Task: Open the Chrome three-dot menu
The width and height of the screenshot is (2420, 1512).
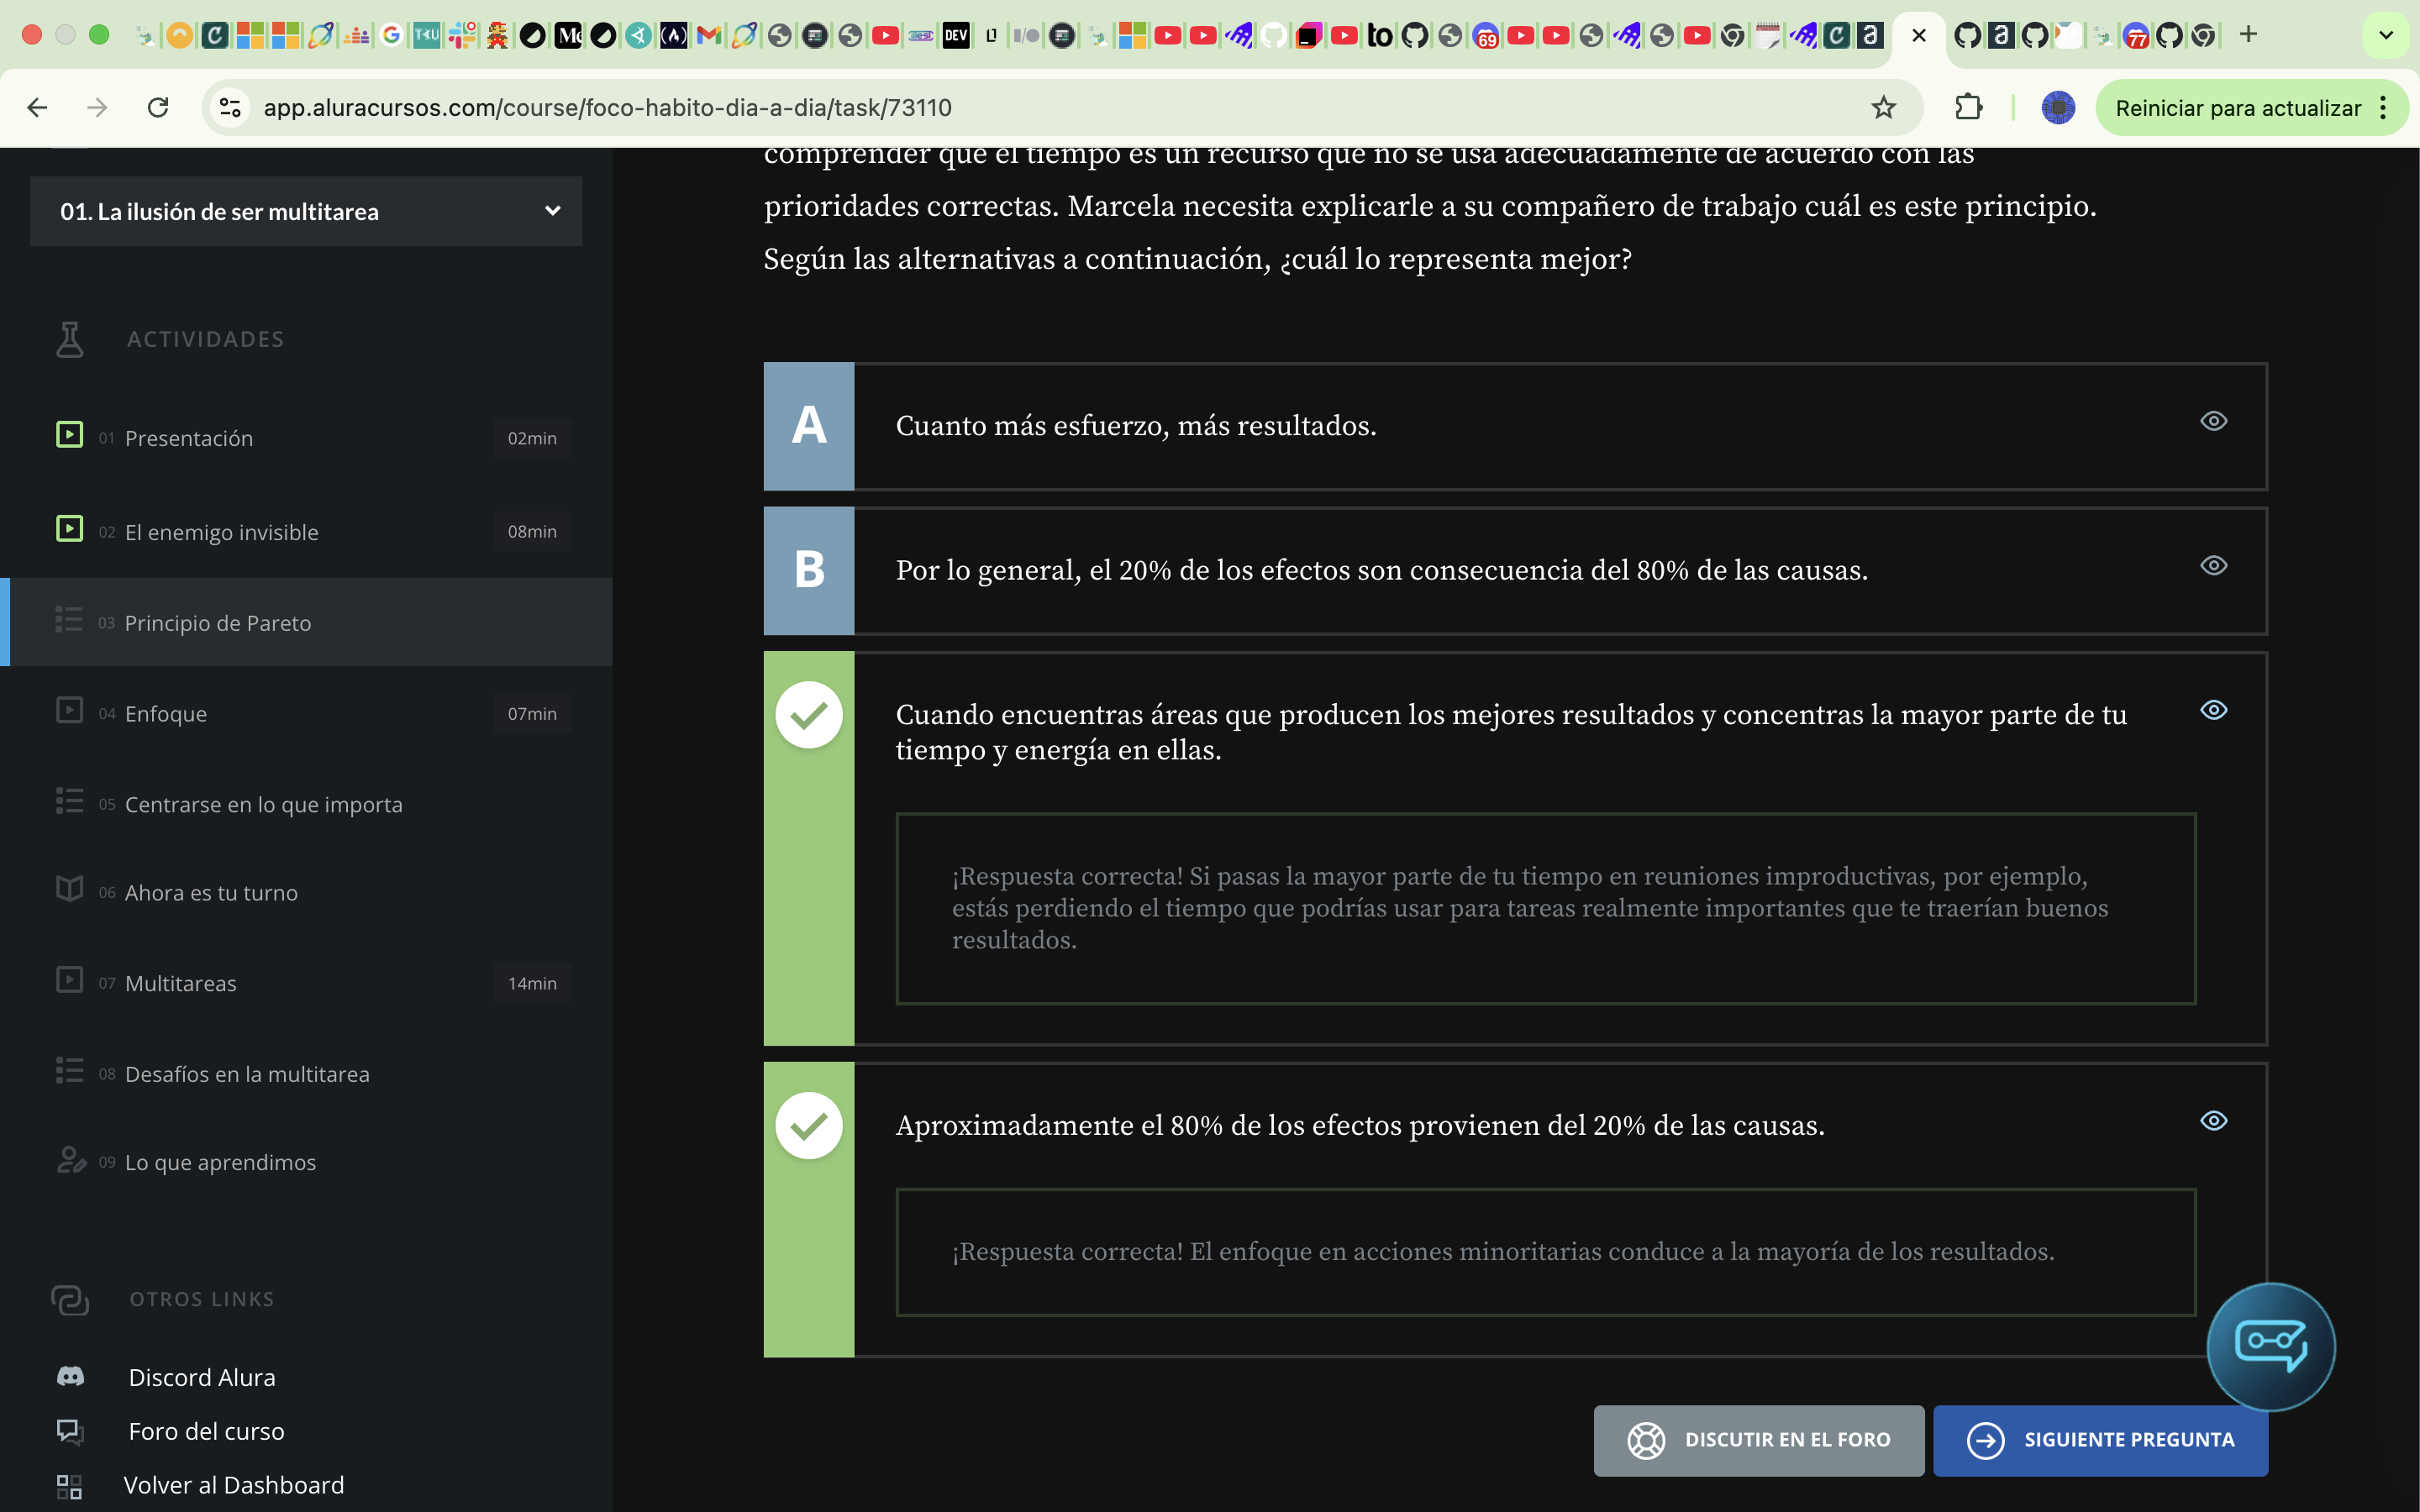Action: click(x=2384, y=108)
